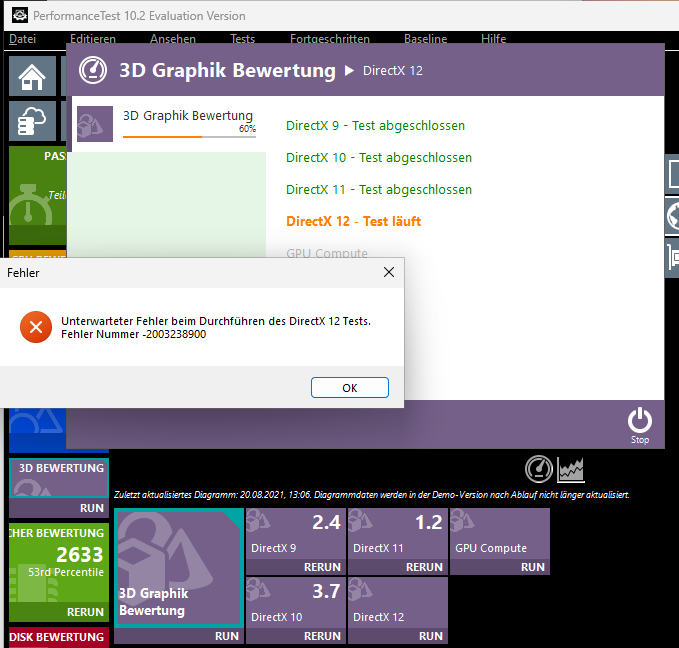Click the PerformanceTest app icon in title bar
This screenshot has width=679, height=648.
pyautogui.click(x=19, y=16)
